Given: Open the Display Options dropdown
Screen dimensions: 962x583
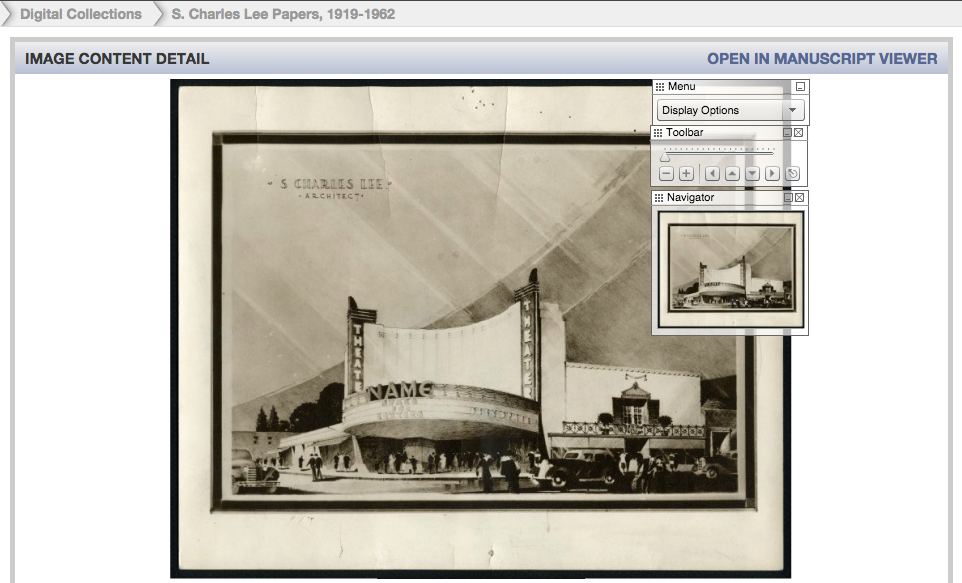Looking at the screenshot, I should 731,110.
